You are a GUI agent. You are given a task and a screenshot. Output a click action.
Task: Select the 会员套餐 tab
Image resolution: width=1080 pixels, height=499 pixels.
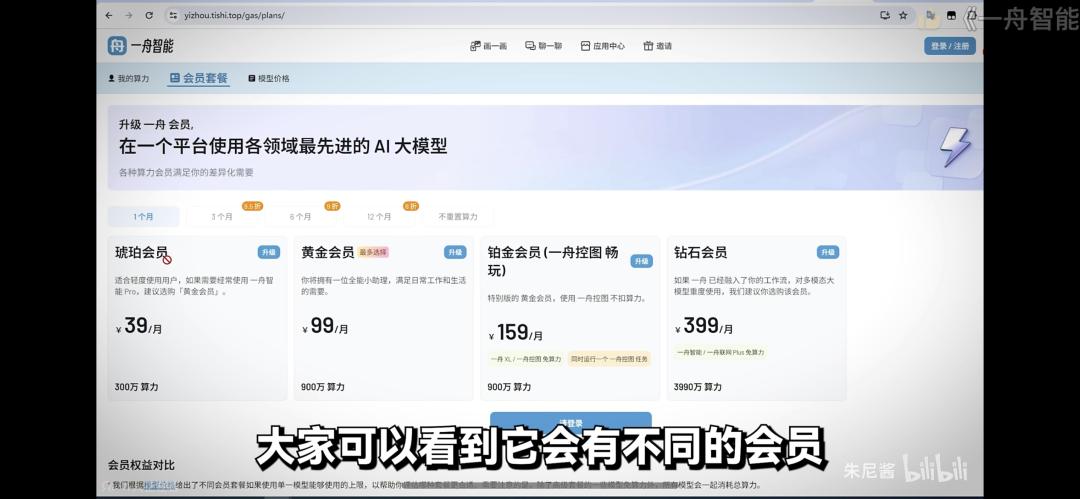click(x=198, y=79)
